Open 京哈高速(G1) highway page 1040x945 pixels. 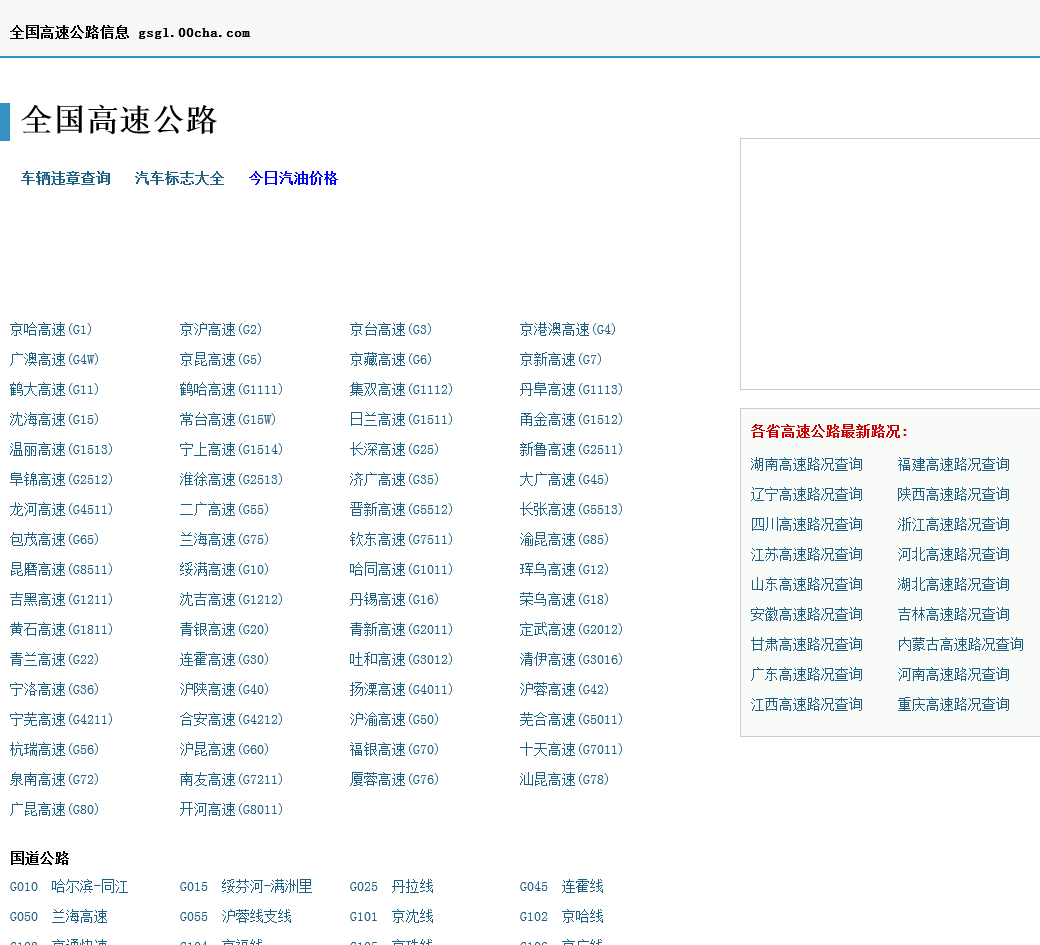(x=50, y=330)
